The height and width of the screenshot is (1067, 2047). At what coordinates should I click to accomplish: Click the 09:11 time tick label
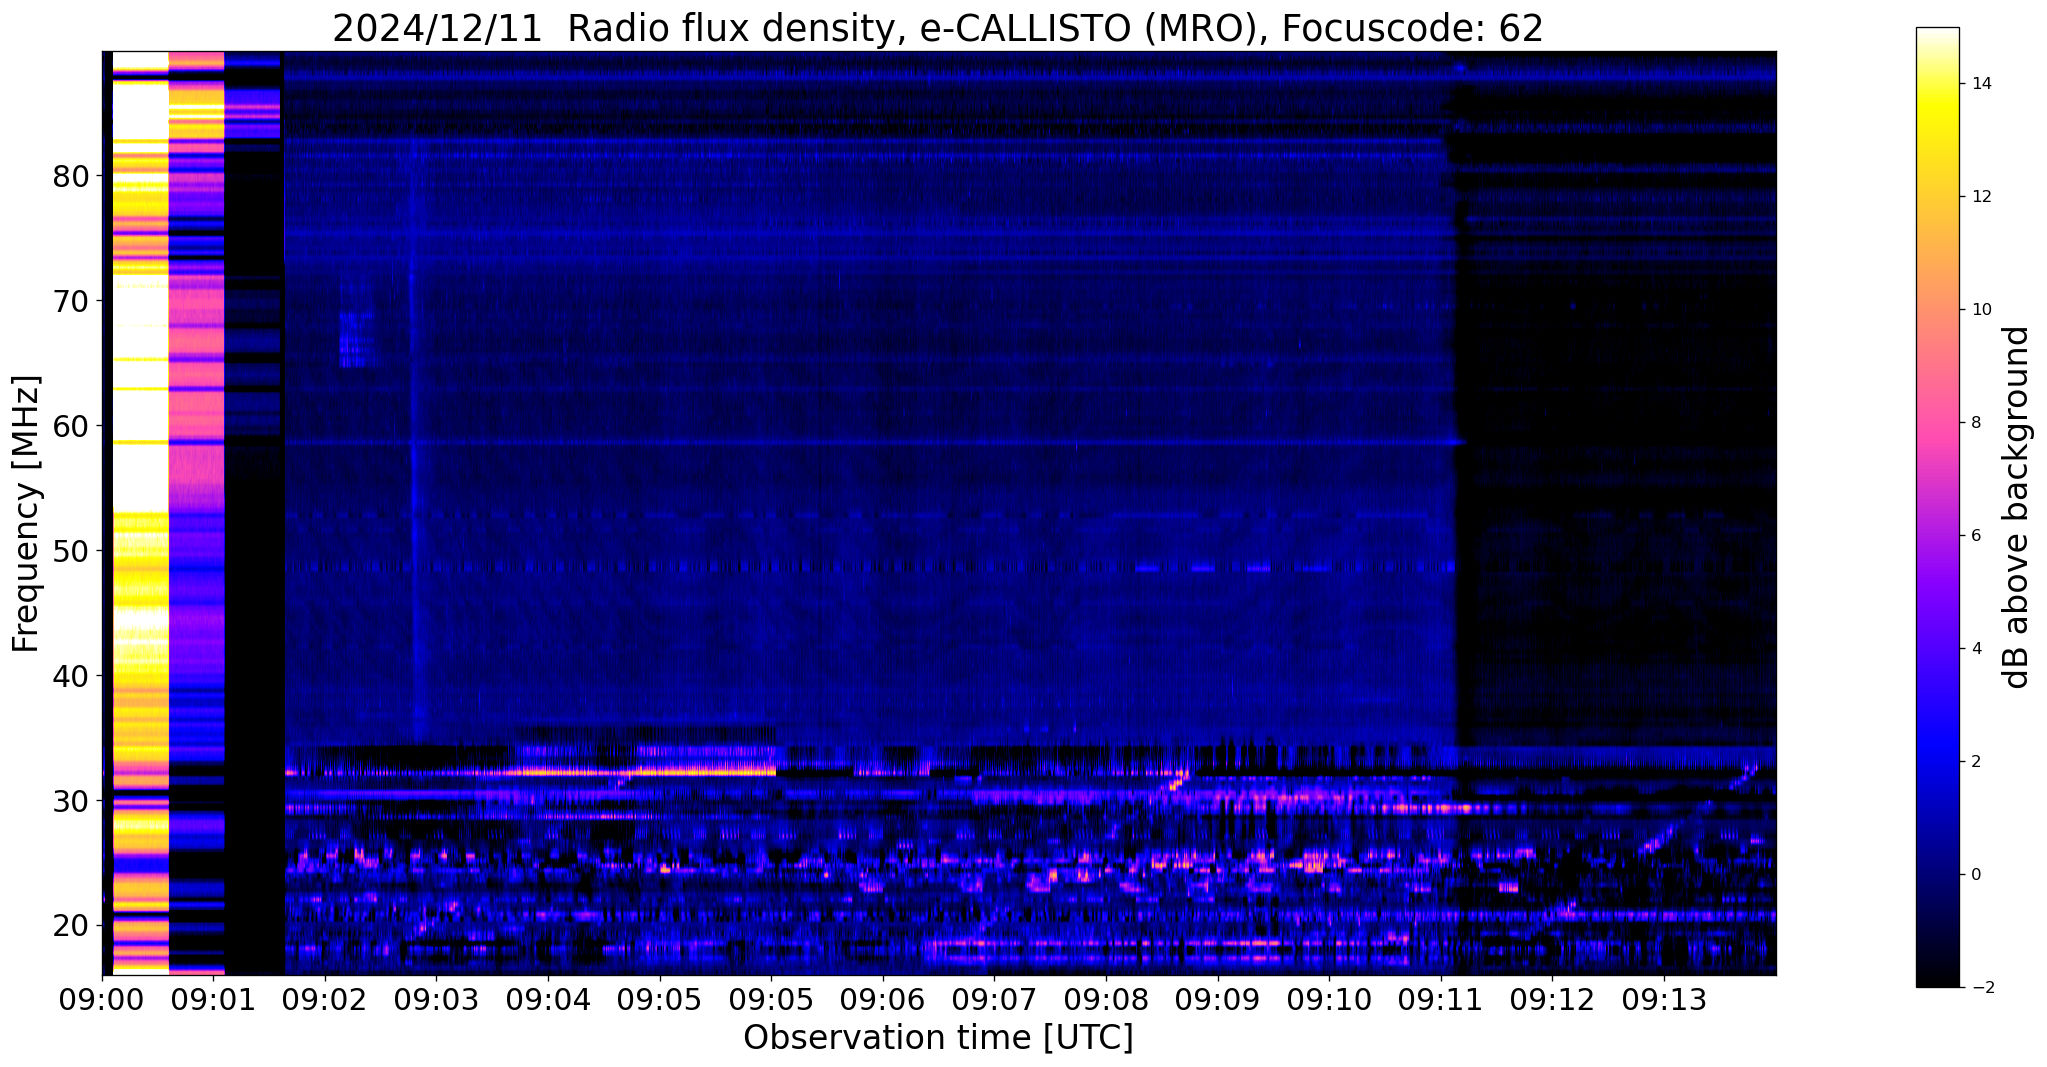[1441, 999]
